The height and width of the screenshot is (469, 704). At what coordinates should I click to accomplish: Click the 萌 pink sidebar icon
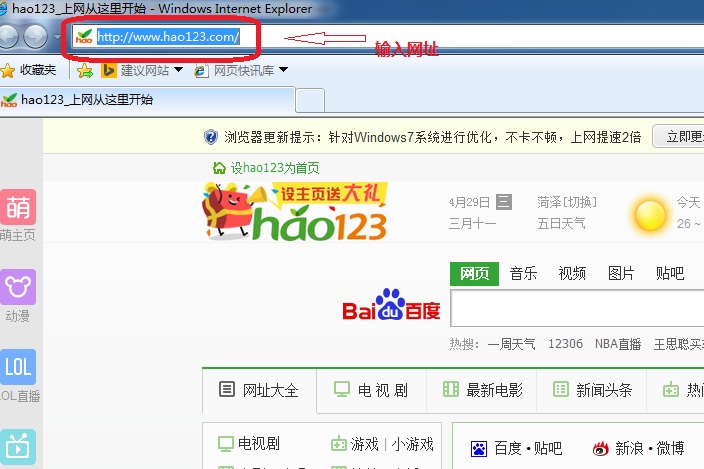[18, 207]
